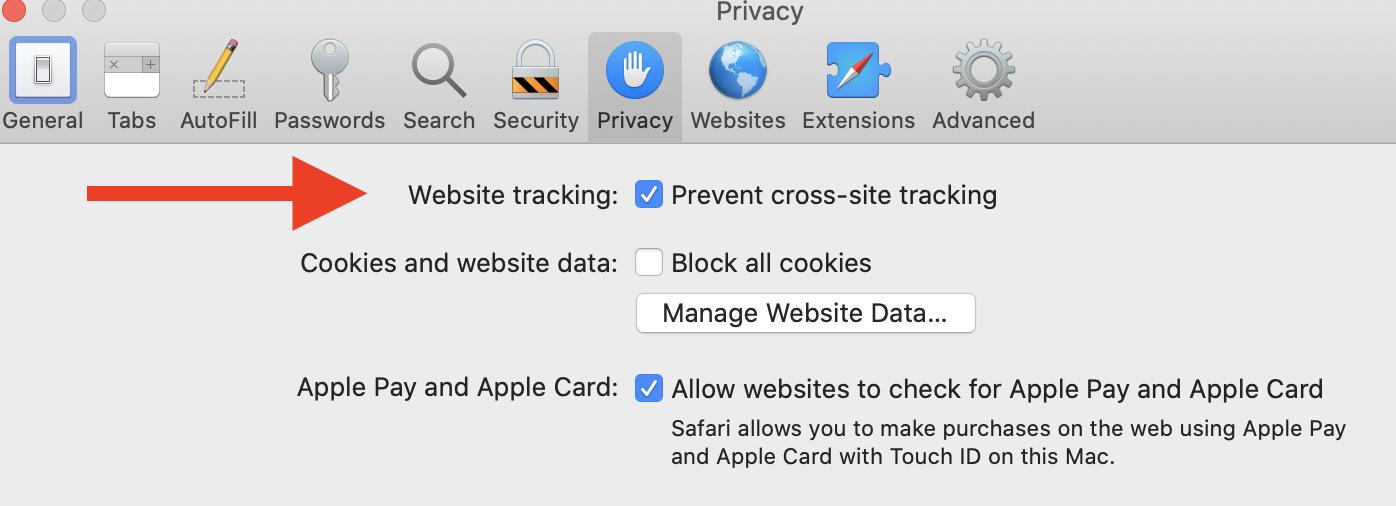Viewport: 1396px width, 506px height.
Task: Click the Privacy window title text
Action: [759, 12]
